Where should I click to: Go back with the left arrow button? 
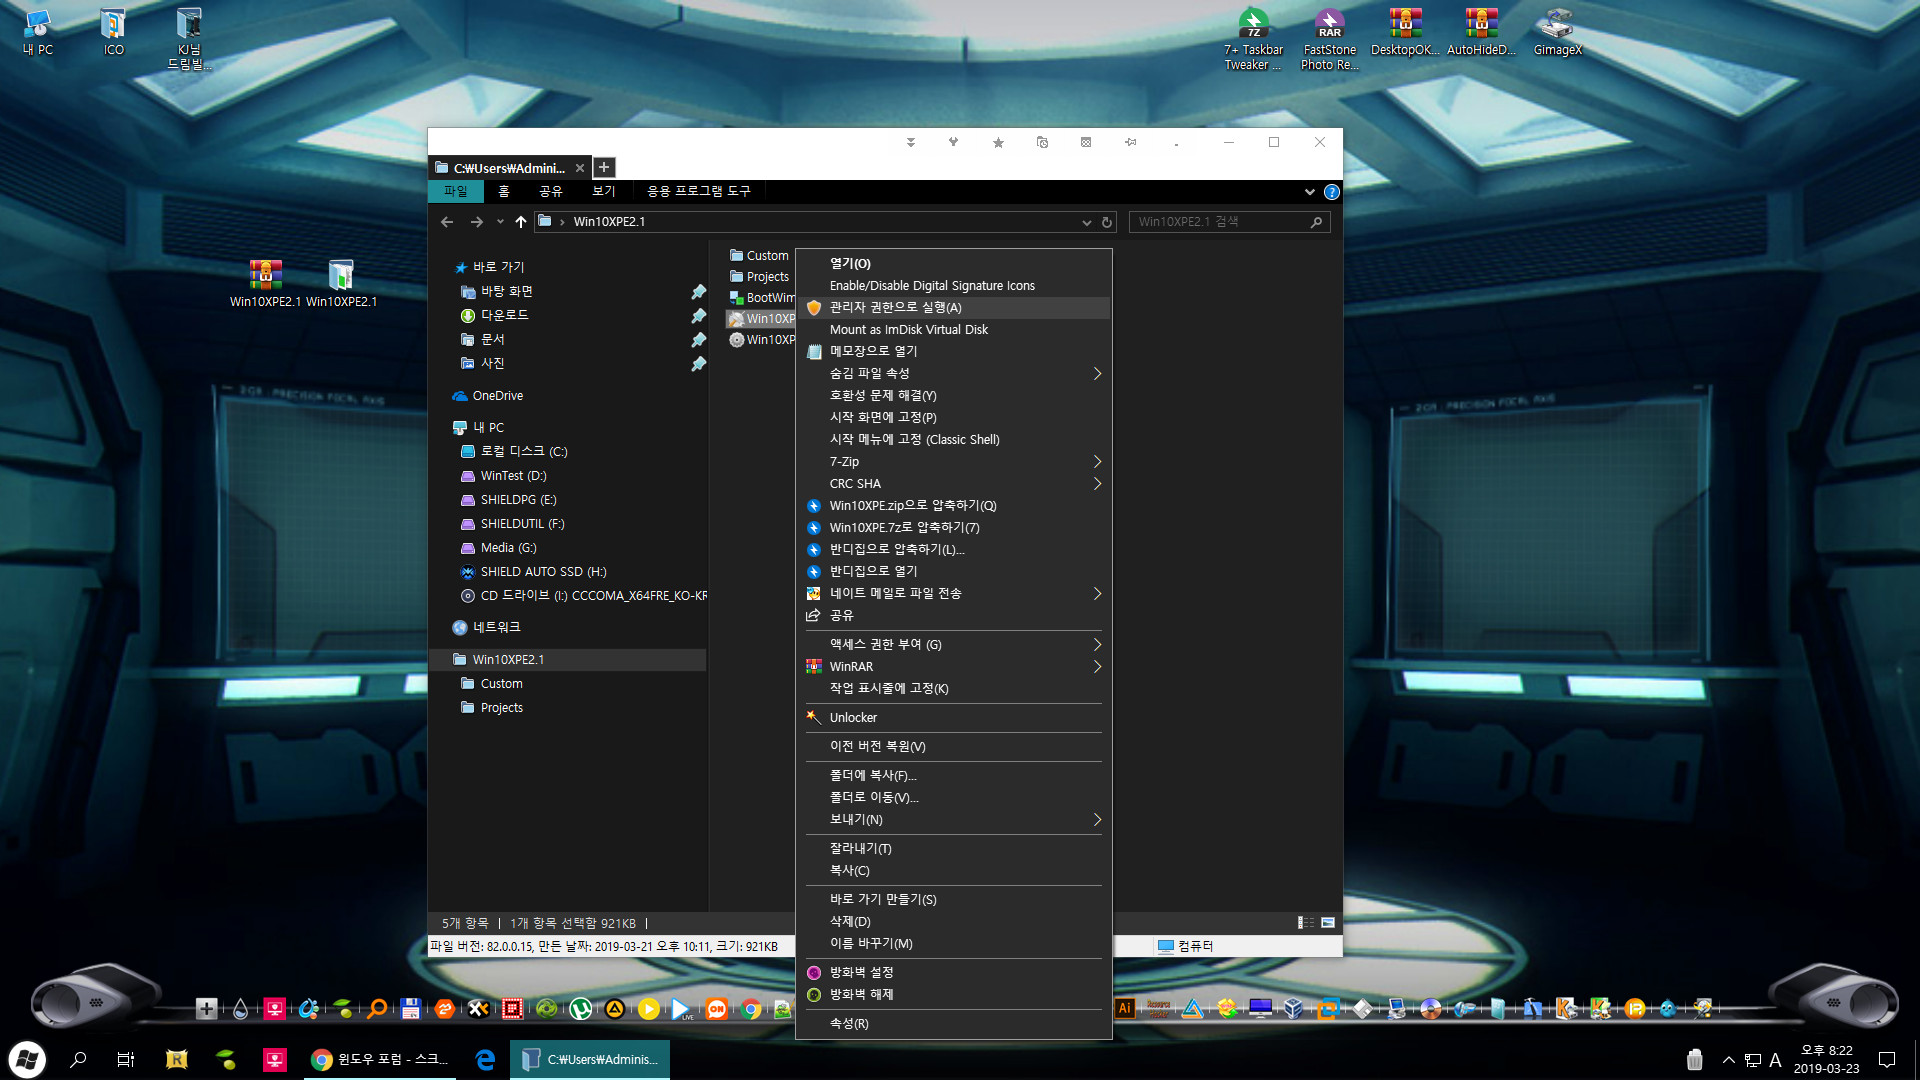(447, 222)
